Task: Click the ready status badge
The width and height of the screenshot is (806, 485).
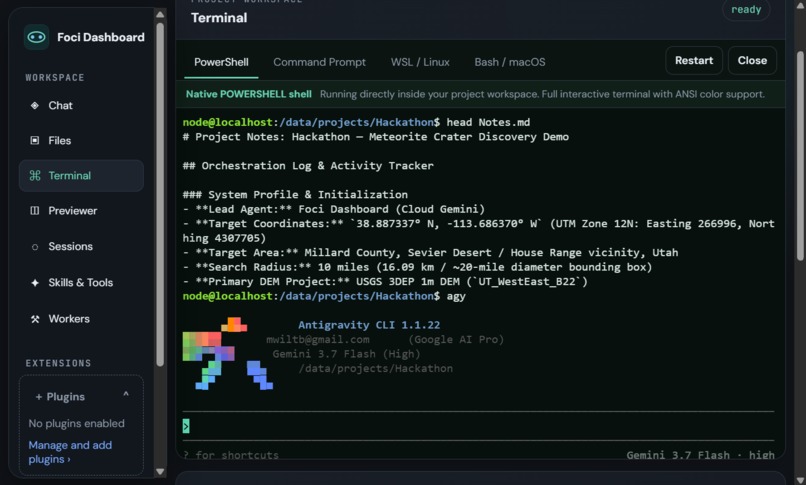Action: [746, 9]
